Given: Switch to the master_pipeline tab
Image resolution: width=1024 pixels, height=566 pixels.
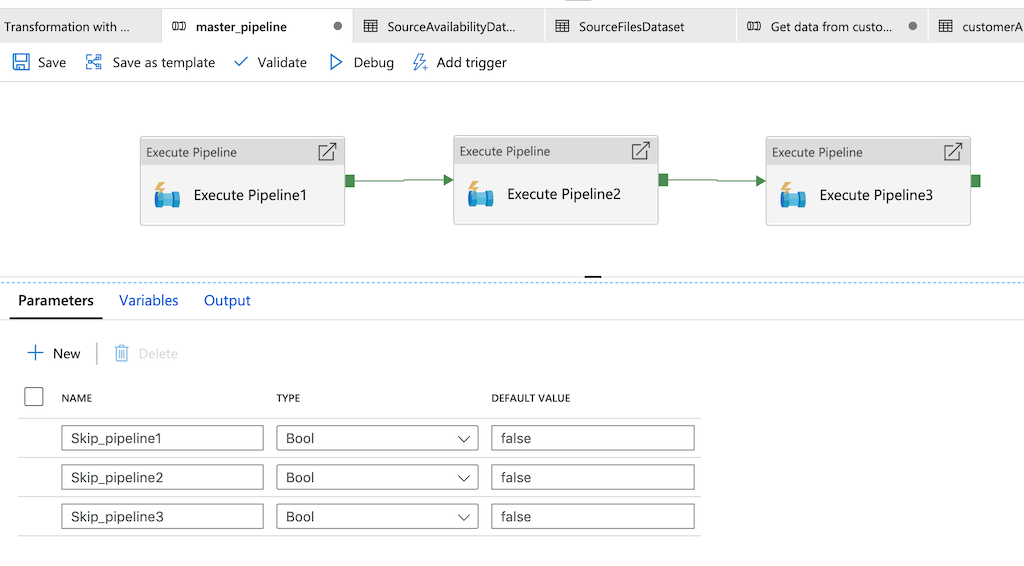Looking at the screenshot, I should [257, 26].
